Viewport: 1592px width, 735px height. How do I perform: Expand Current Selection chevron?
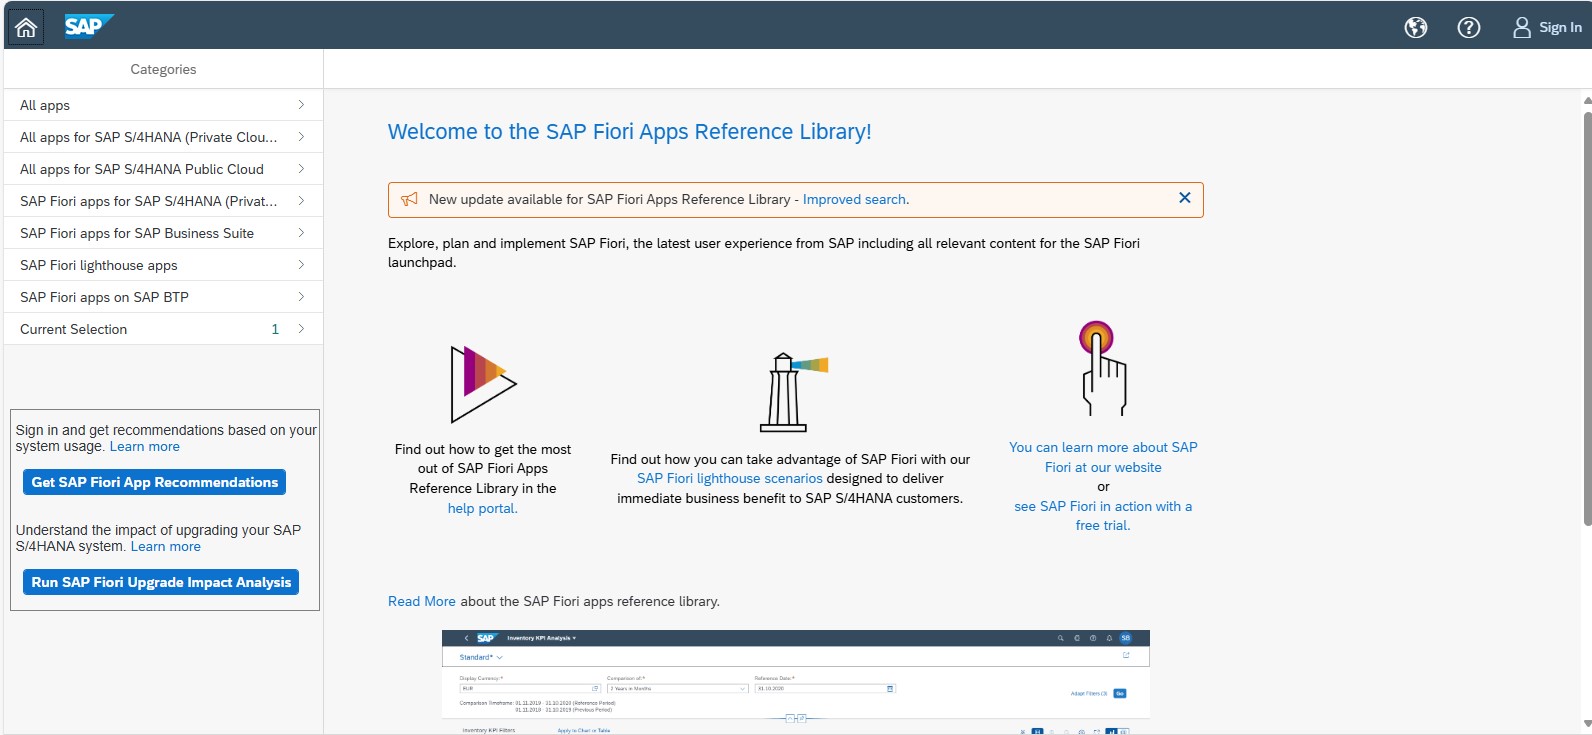pos(301,329)
